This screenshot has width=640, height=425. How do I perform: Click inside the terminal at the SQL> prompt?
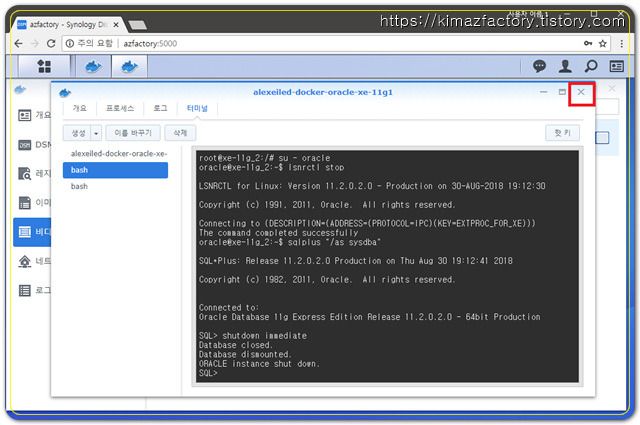[x=208, y=373]
